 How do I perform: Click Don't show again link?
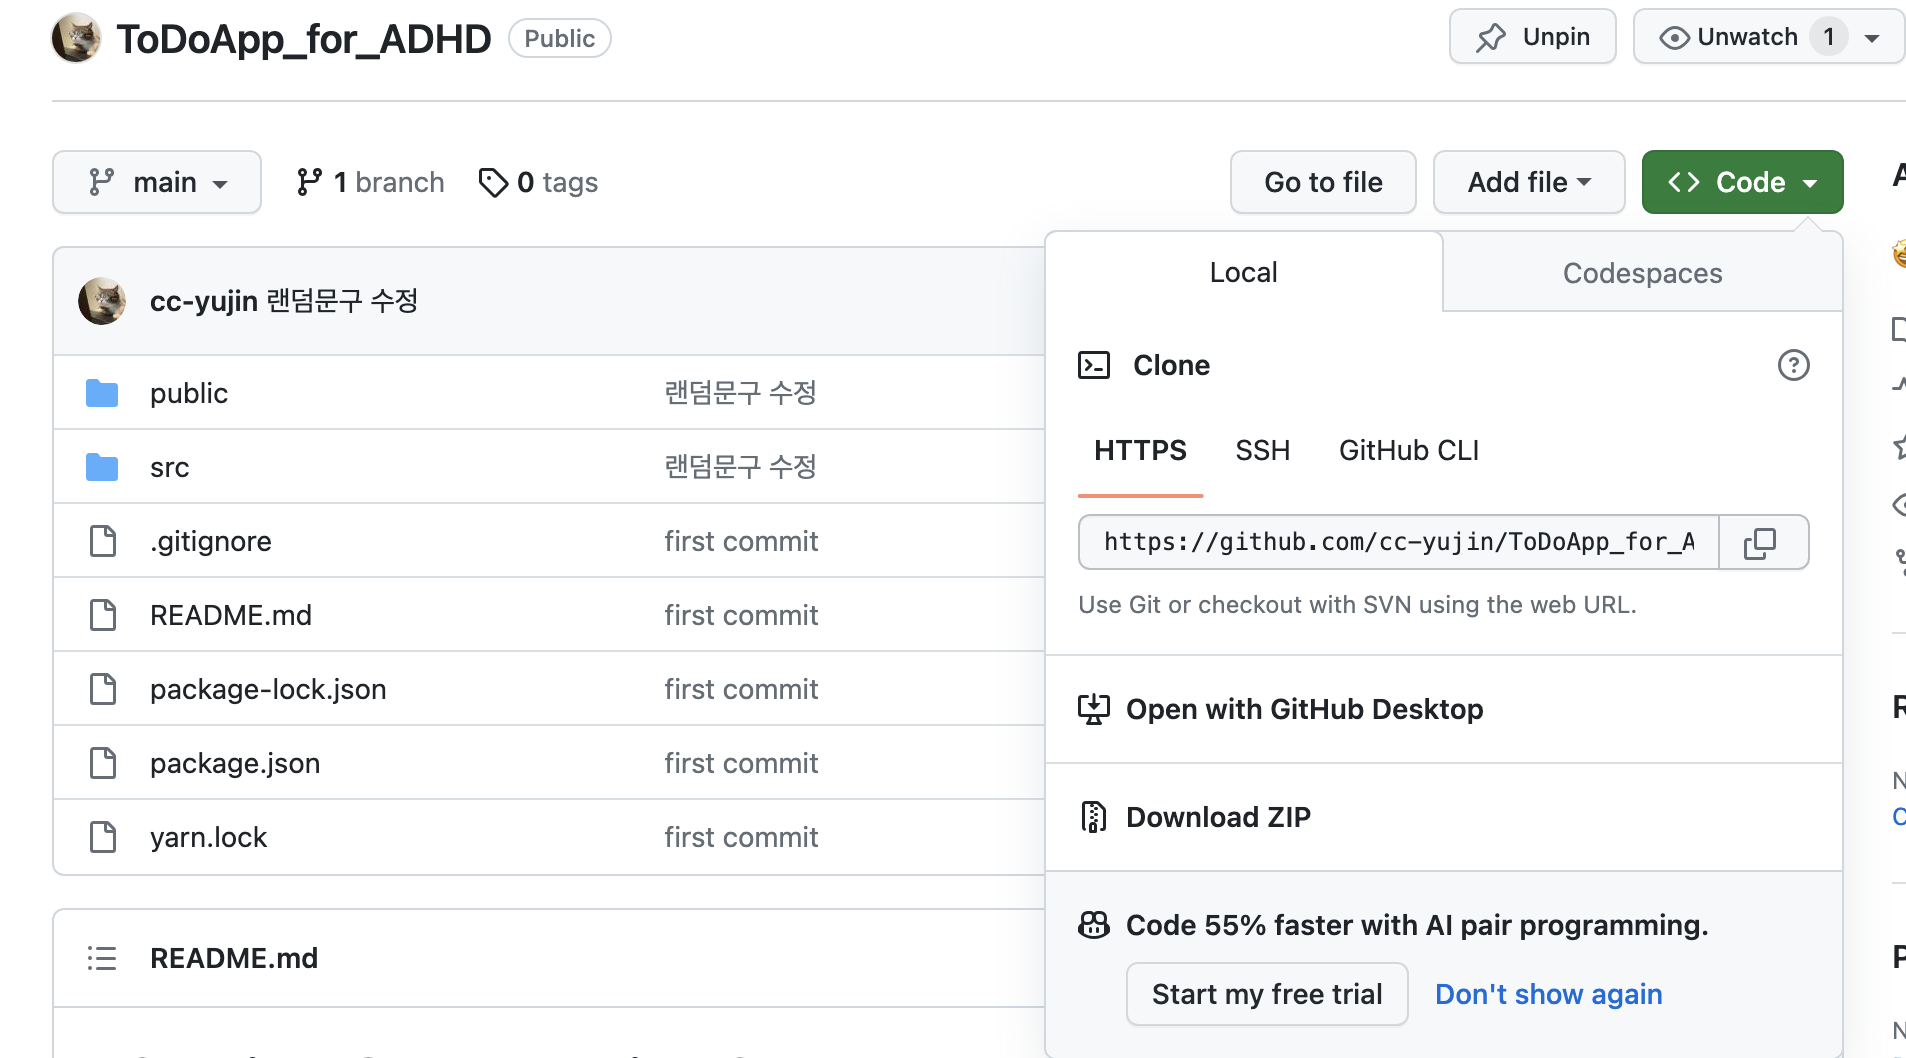tap(1548, 994)
